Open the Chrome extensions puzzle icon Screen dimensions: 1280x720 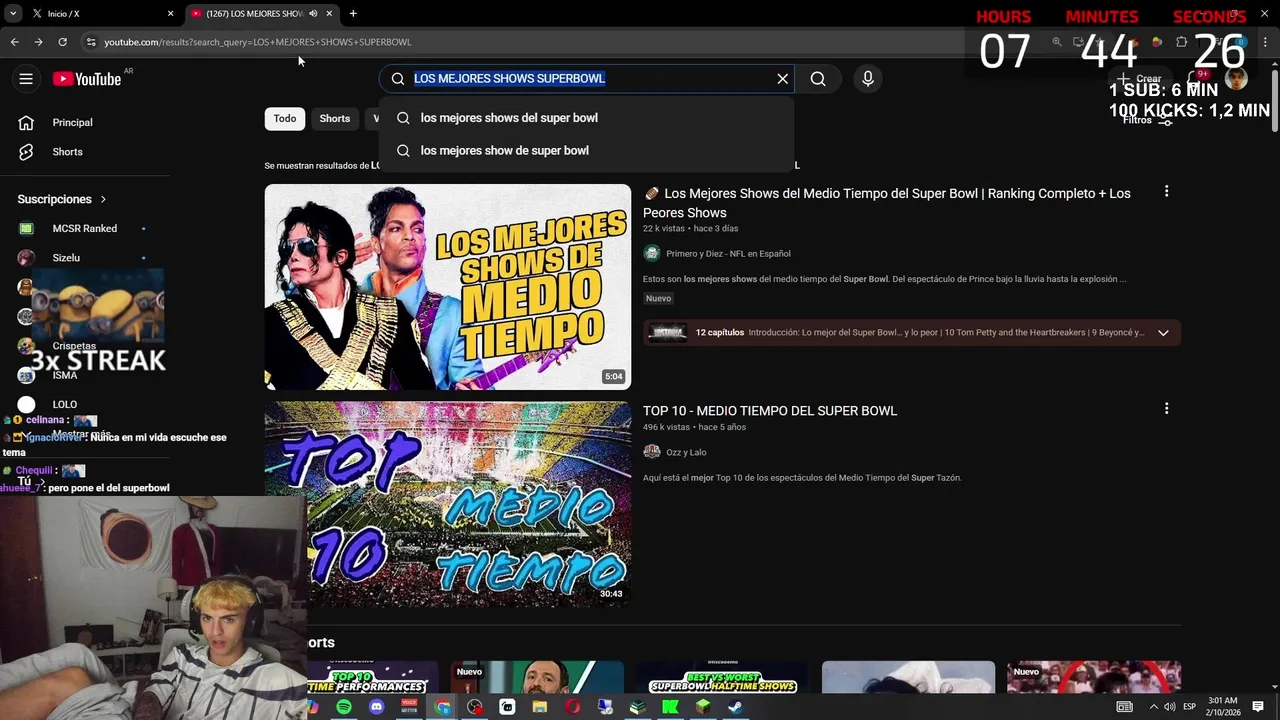pyautogui.click(x=1182, y=42)
